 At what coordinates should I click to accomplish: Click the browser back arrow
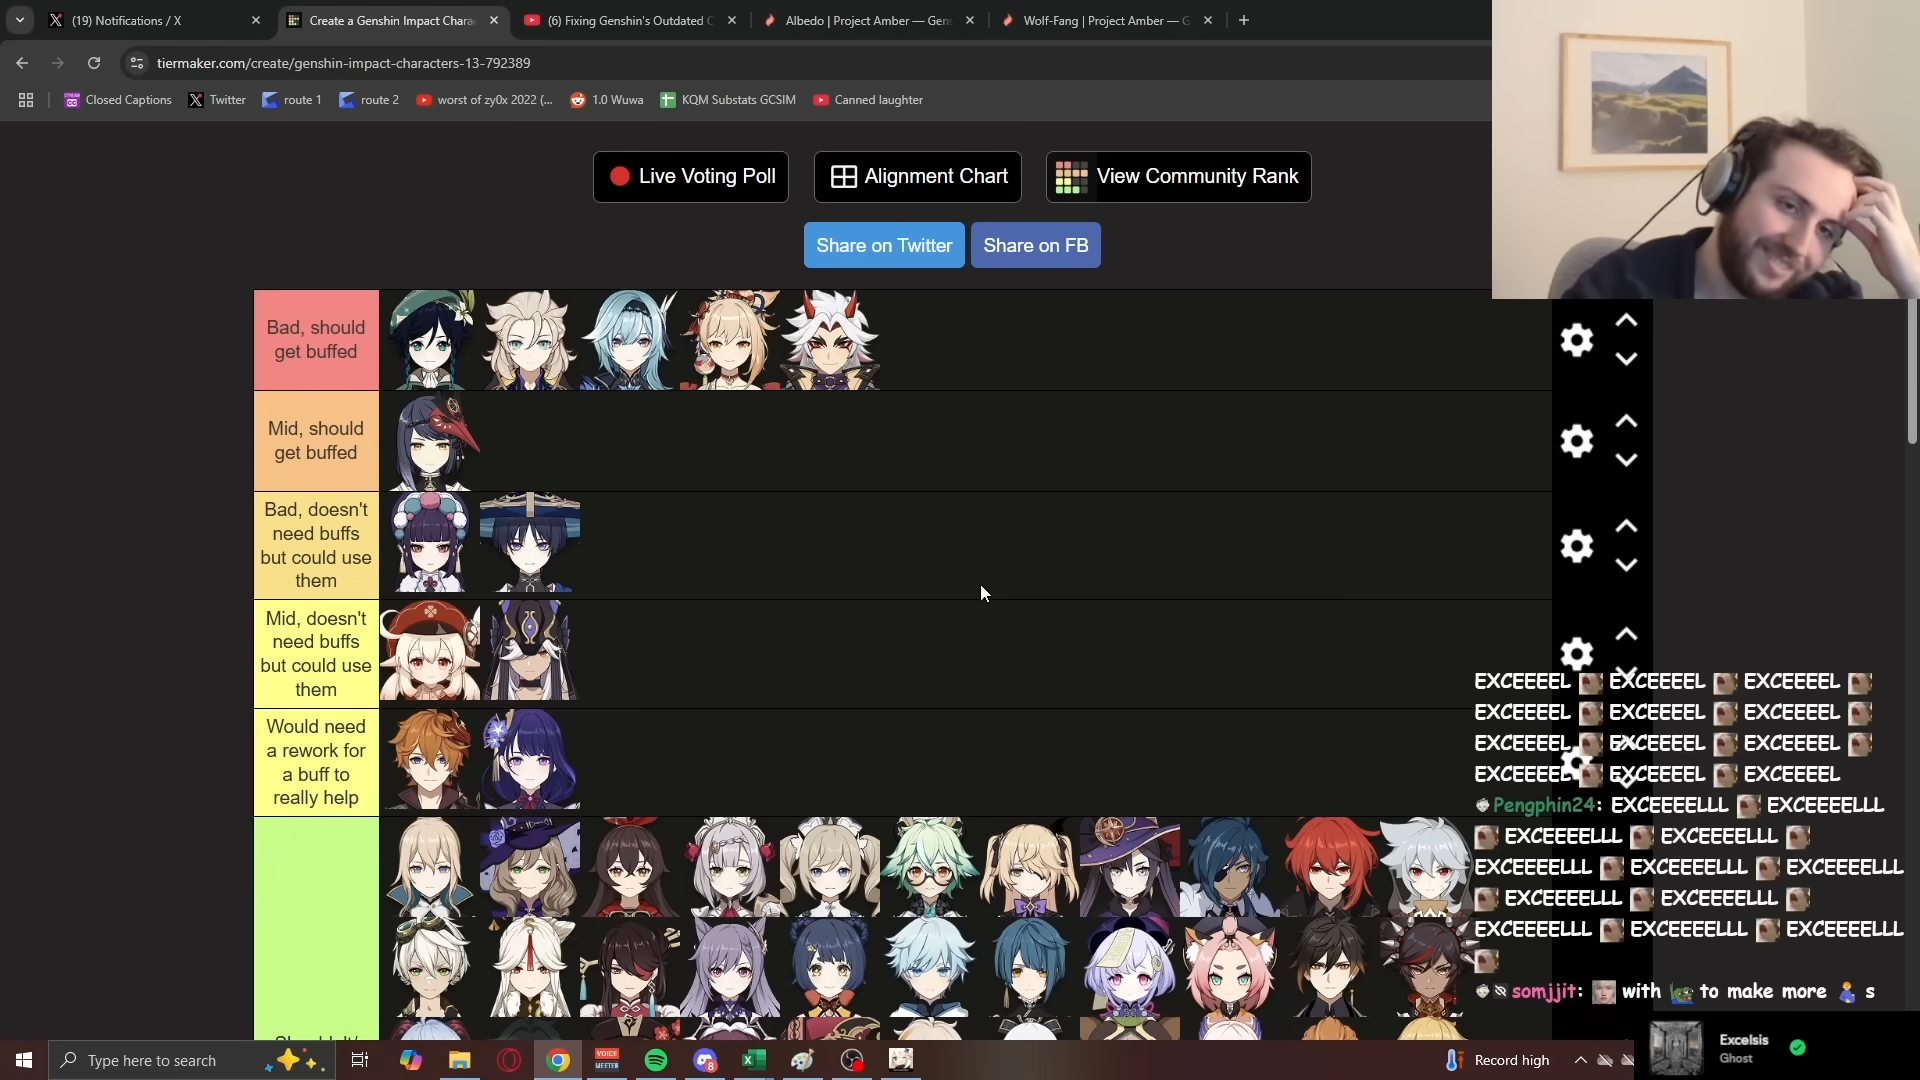22,63
